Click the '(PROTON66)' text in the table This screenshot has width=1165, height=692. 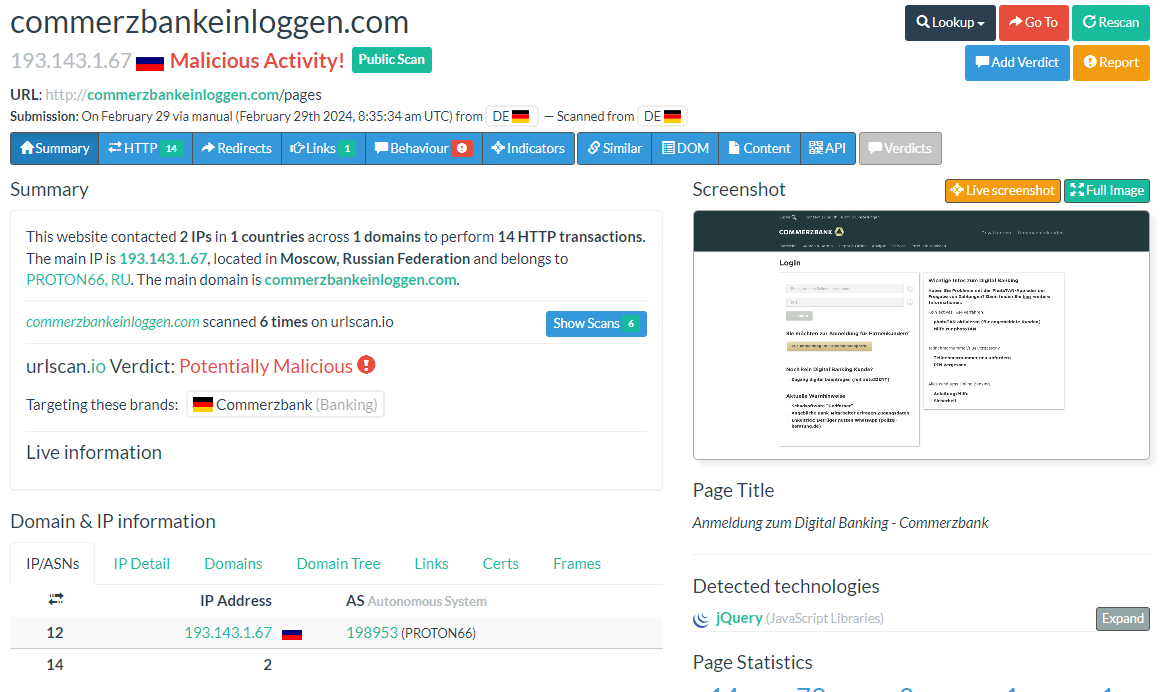tap(438, 633)
